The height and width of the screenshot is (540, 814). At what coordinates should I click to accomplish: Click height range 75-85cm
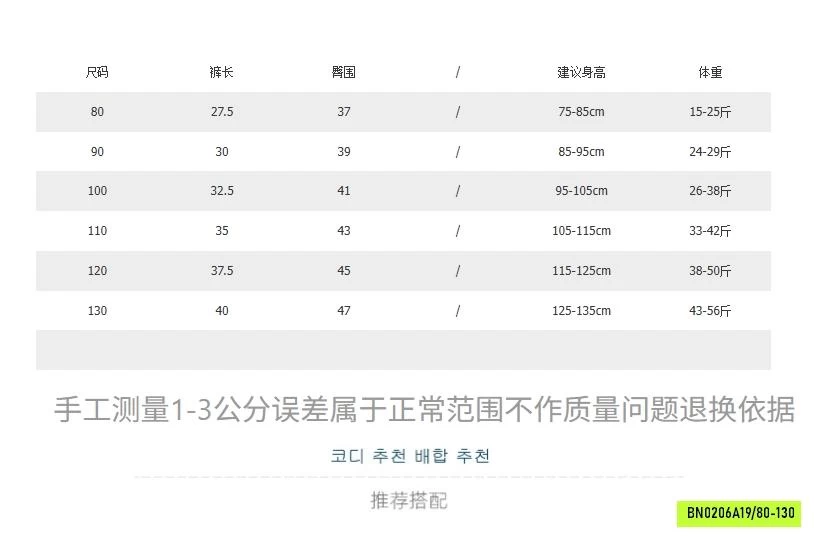point(581,112)
